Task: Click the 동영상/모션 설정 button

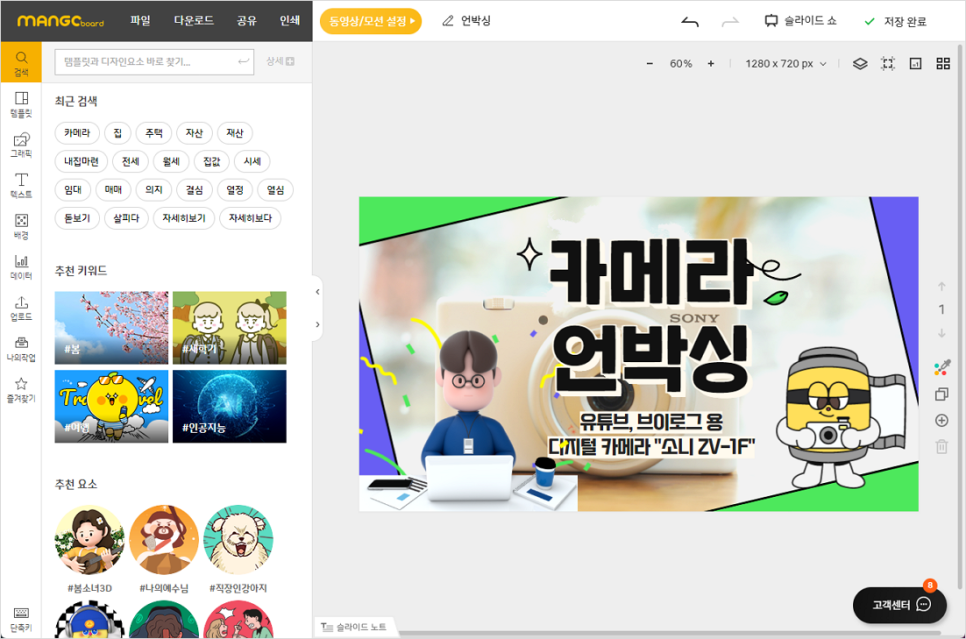Action: pyautogui.click(x=371, y=22)
